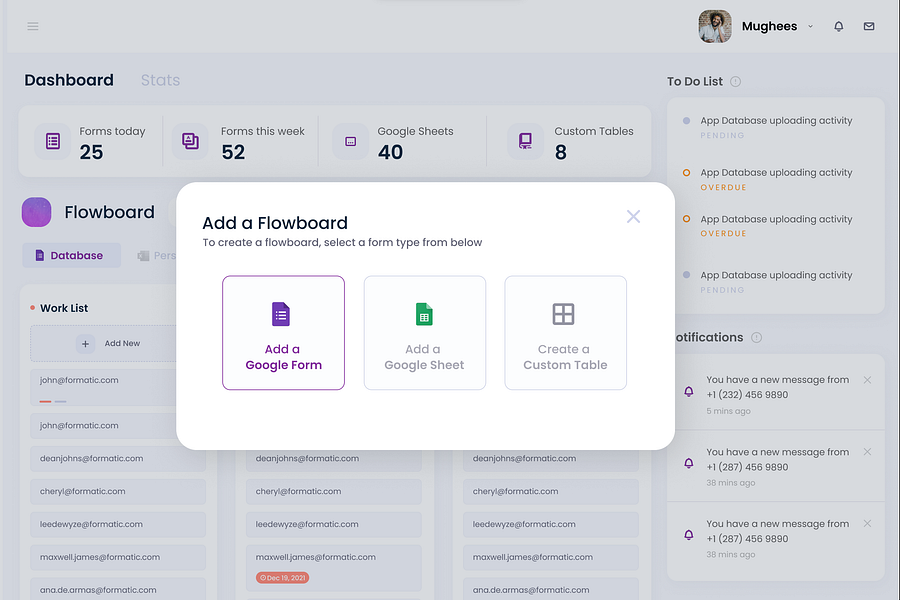Close the Add a Flowboard dialog
Screen dimensions: 900x600
[633, 216]
